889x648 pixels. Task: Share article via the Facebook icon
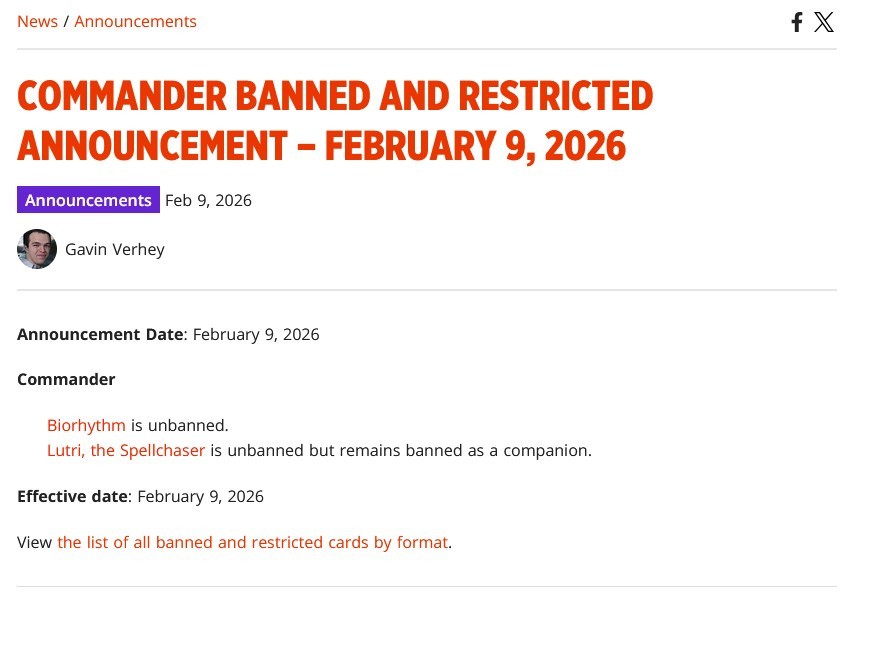point(797,22)
